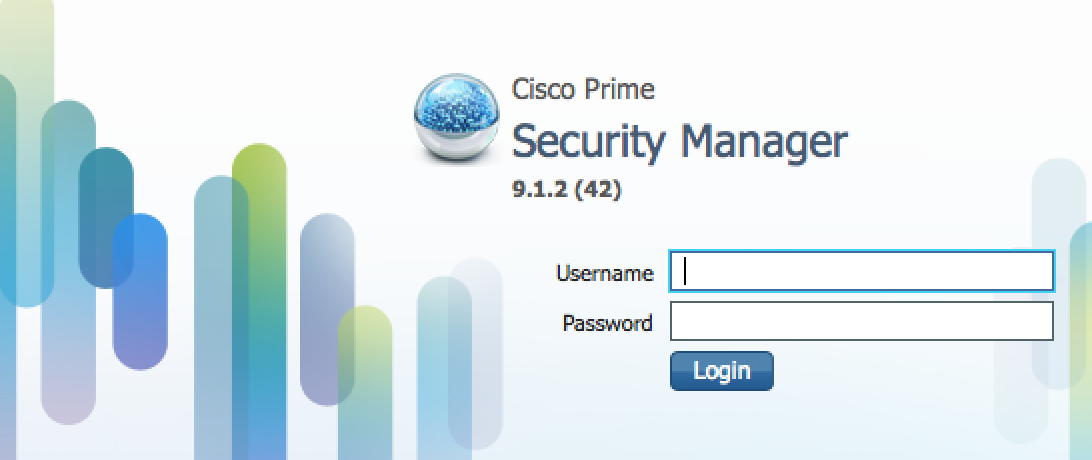Click the Username label text
This screenshot has height=460, width=1092.
[x=604, y=273]
